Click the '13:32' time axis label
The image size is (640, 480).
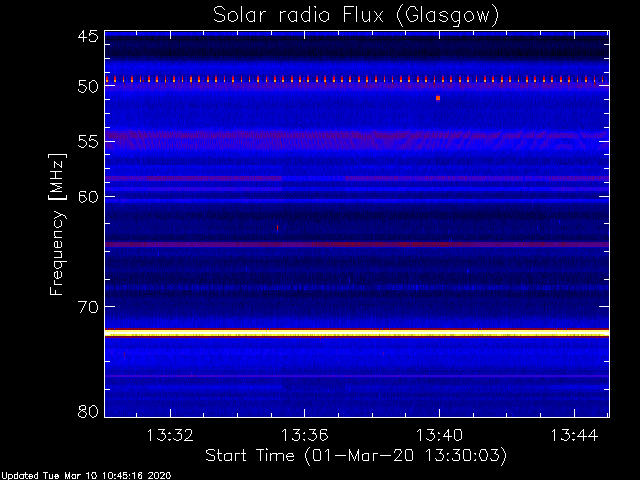(x=169, y=436)
